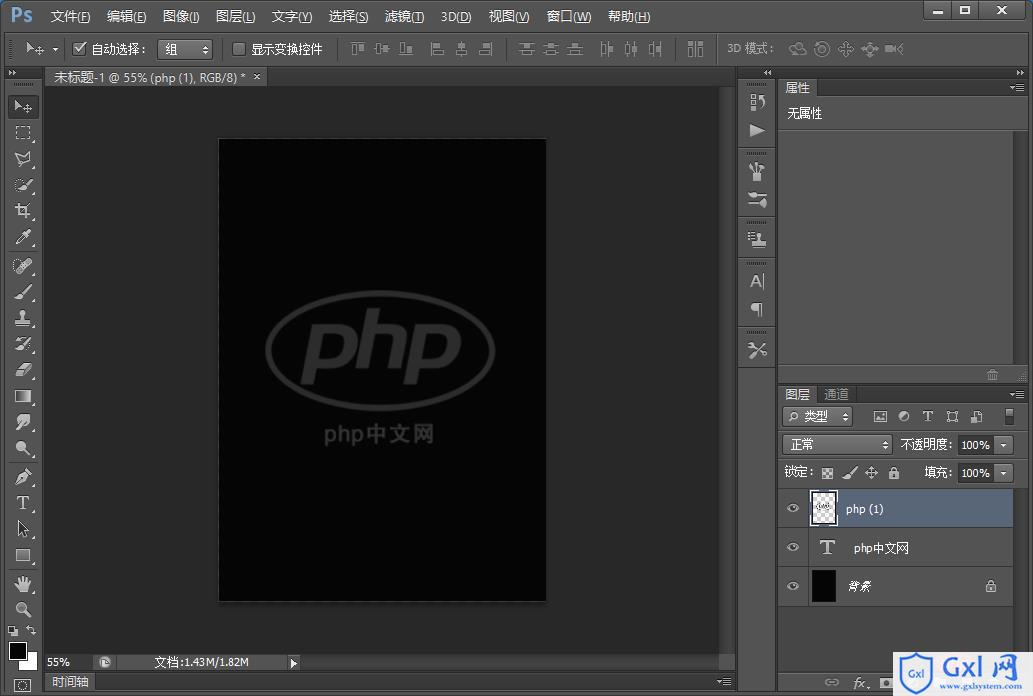1033x696 pixels.
Task: Click the 不透明度 value field
Action: point(976,445)
